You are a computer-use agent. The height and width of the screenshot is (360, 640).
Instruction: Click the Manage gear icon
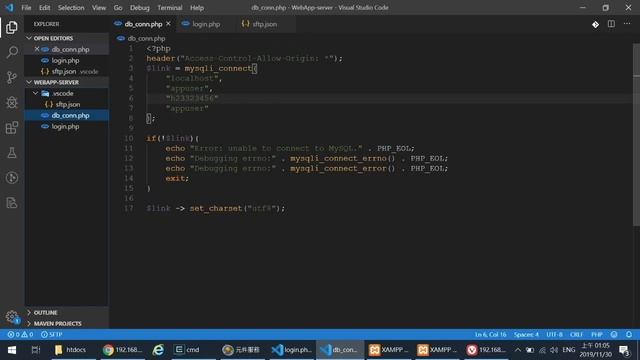coord(12,316)
